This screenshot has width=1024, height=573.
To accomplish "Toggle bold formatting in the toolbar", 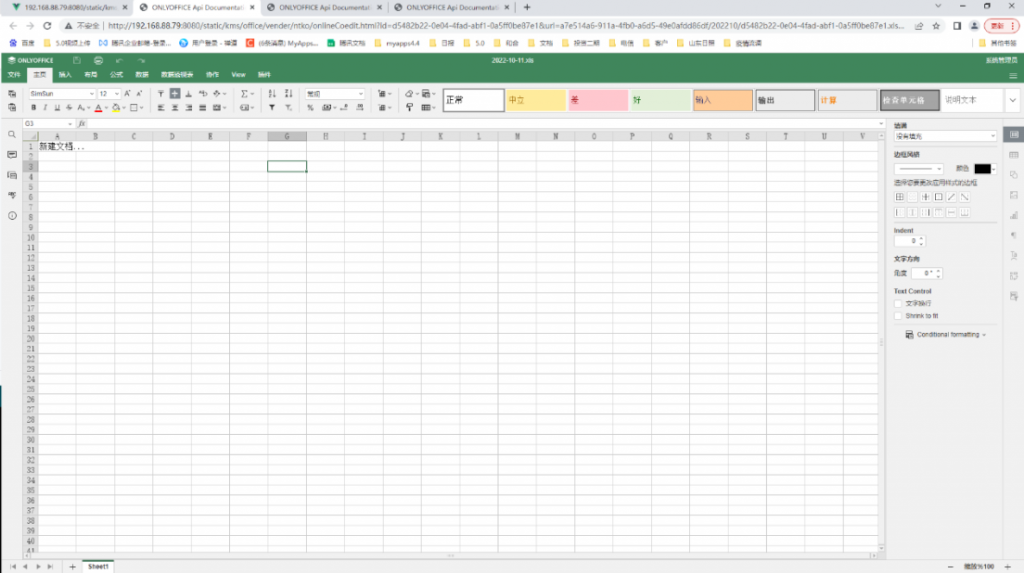I will (x=33, y=107).
